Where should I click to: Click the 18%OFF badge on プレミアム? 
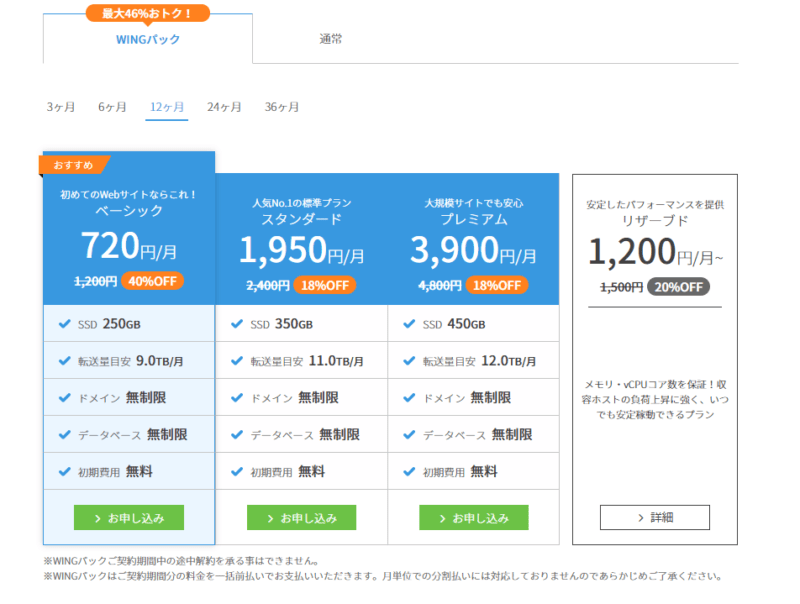click(x=497, y=285)
